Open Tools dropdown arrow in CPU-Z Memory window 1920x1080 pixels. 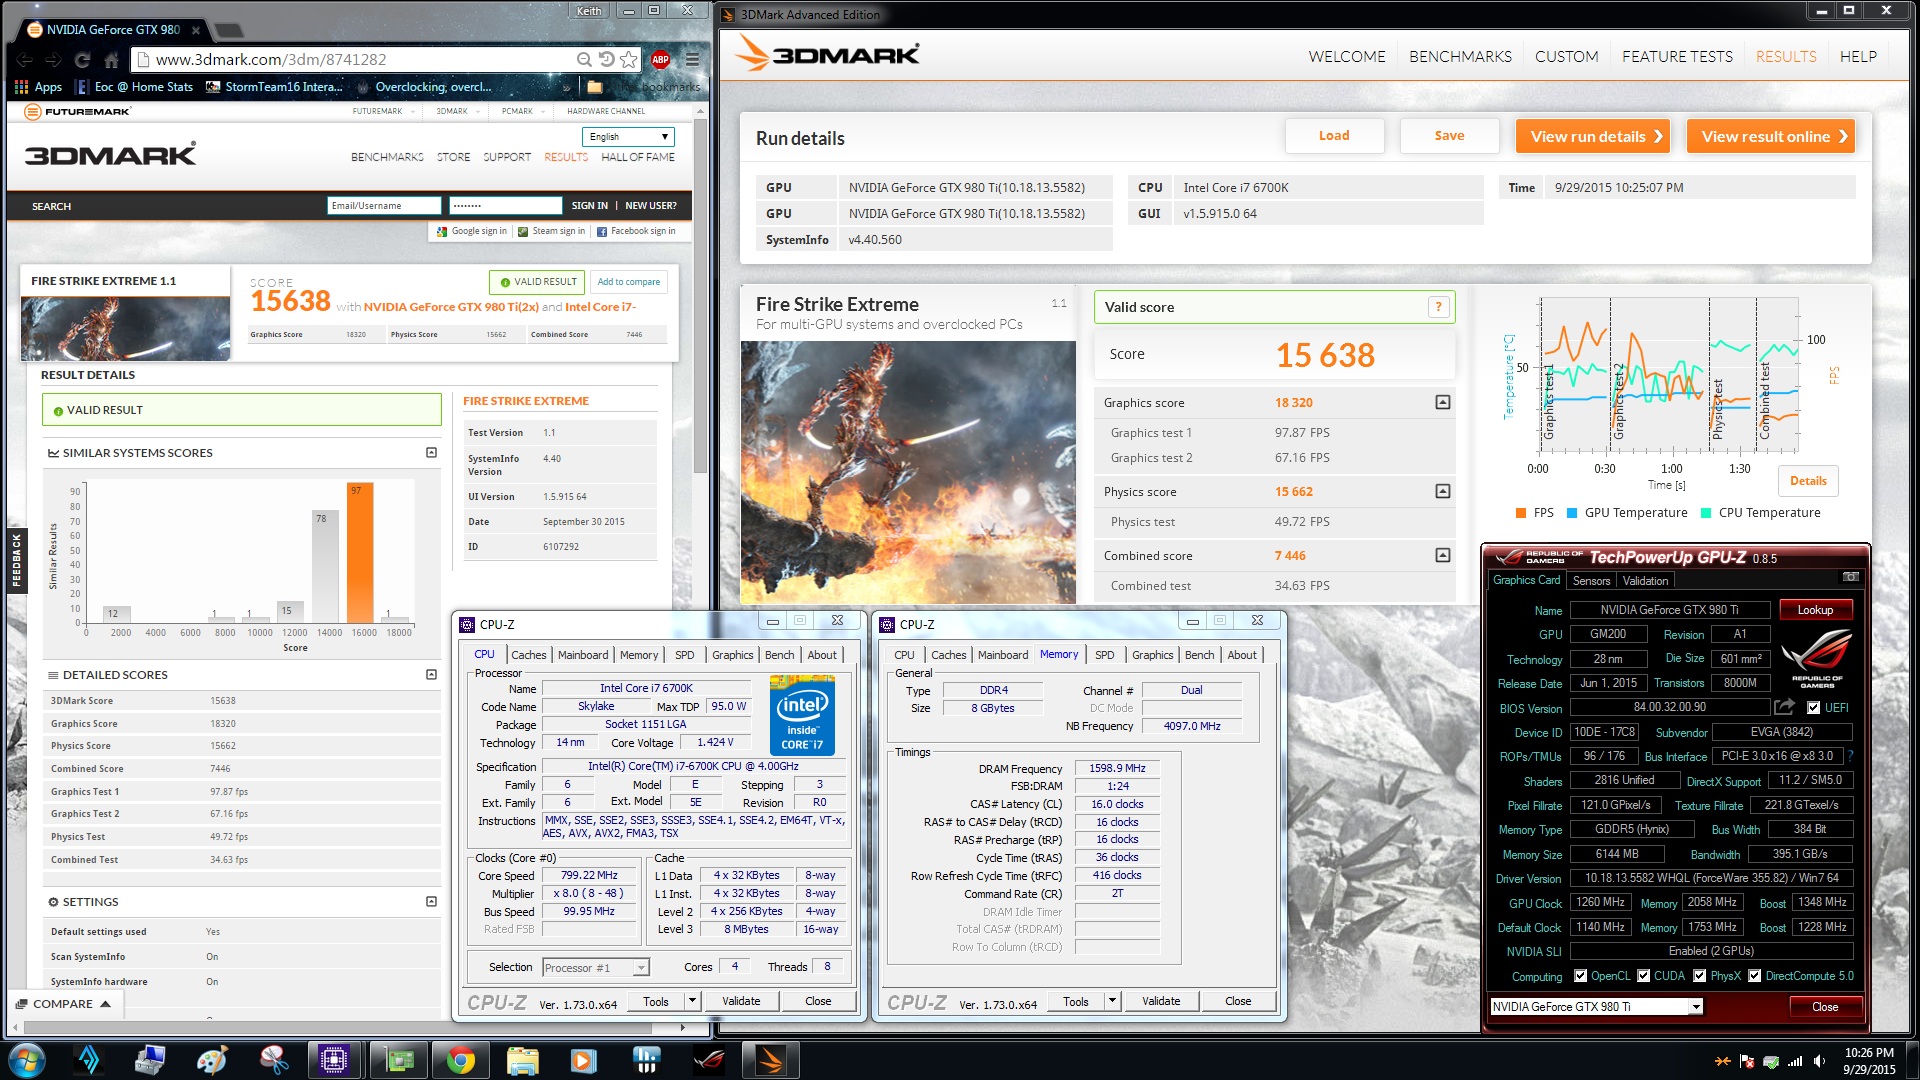(1111, 1001)
